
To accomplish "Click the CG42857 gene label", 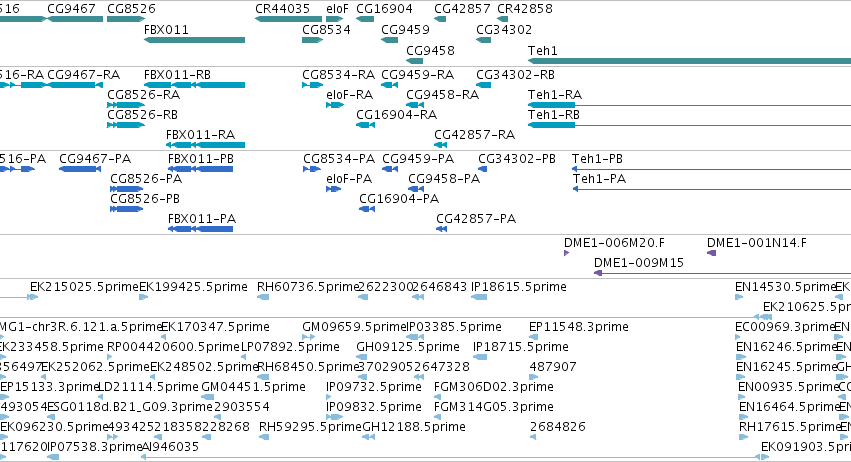I will point(462,9).
